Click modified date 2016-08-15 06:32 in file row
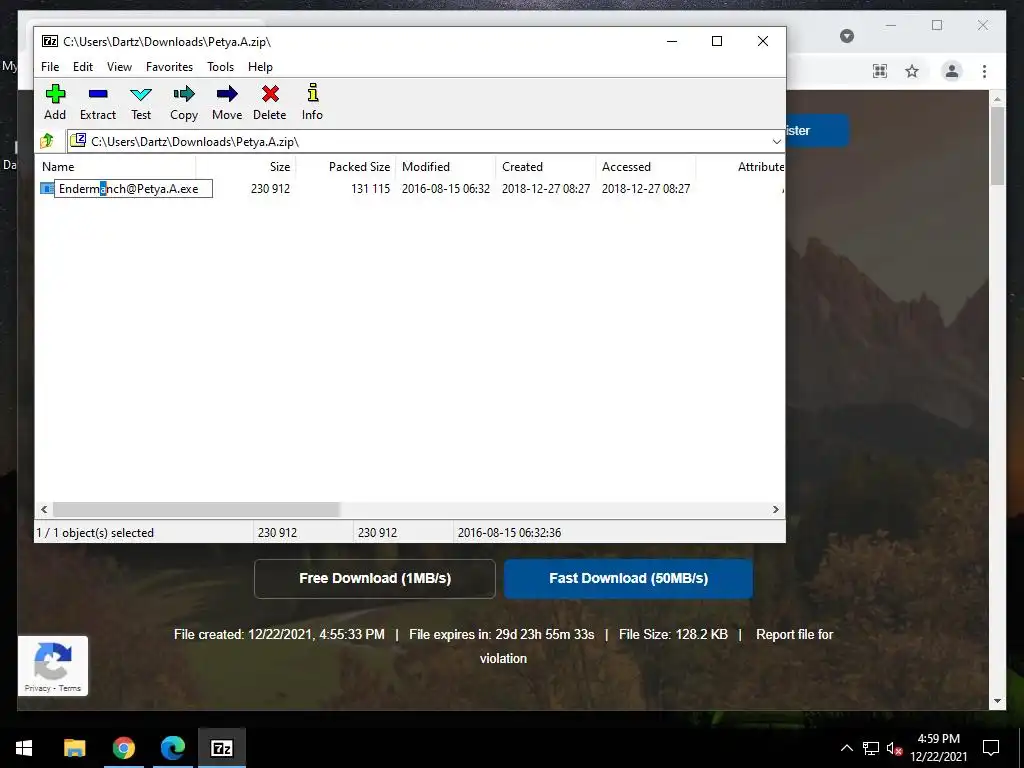1024x768 pixels. pyautogui.click(x=446, y=189)
